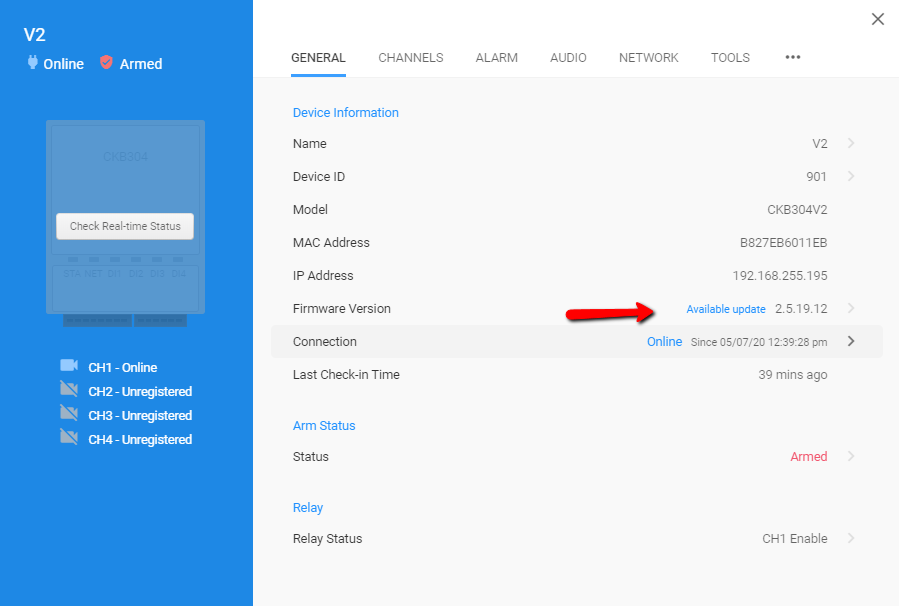
Task: Click the Device Information section heading
Action: 346,113
